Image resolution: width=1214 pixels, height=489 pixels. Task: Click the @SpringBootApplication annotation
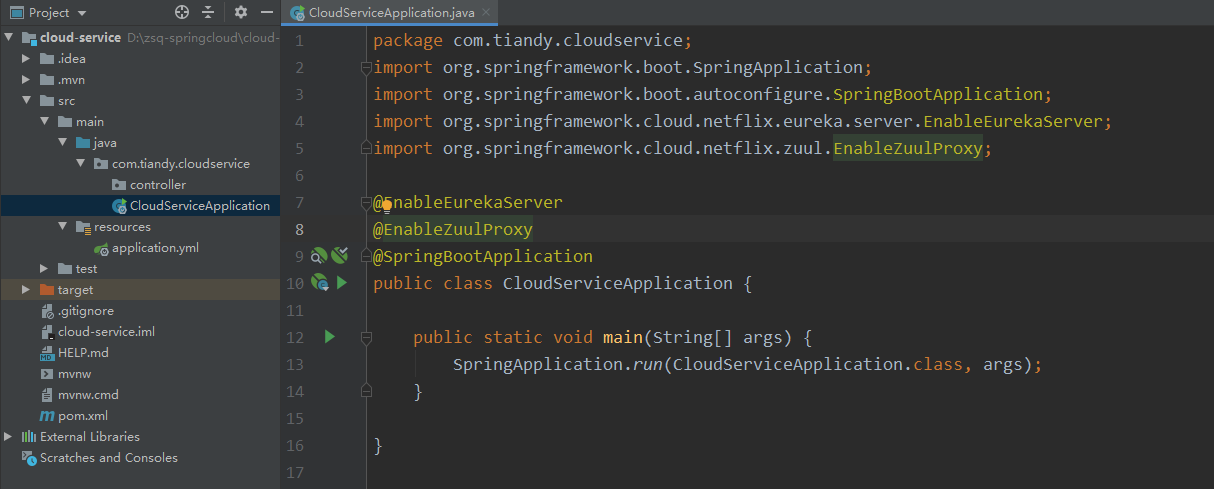[483, 256]
